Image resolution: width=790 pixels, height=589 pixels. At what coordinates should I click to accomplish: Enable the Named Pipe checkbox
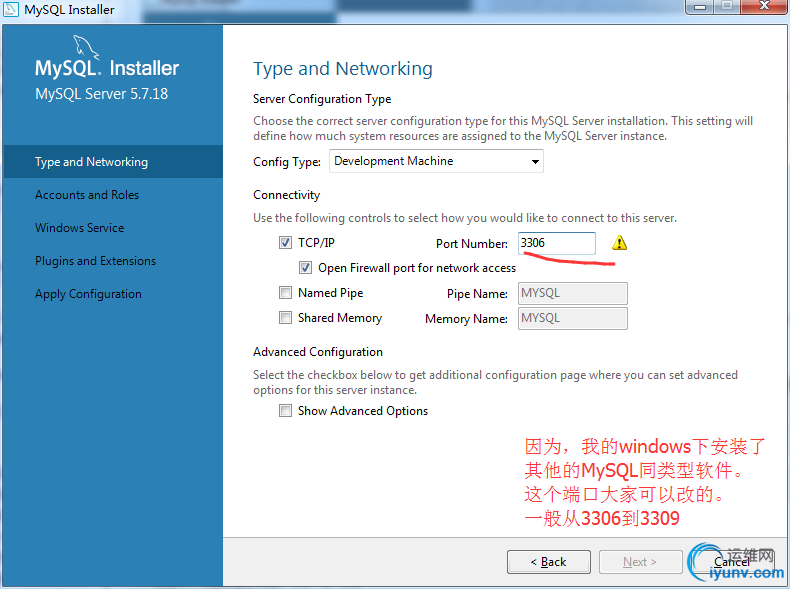[285, 293]
